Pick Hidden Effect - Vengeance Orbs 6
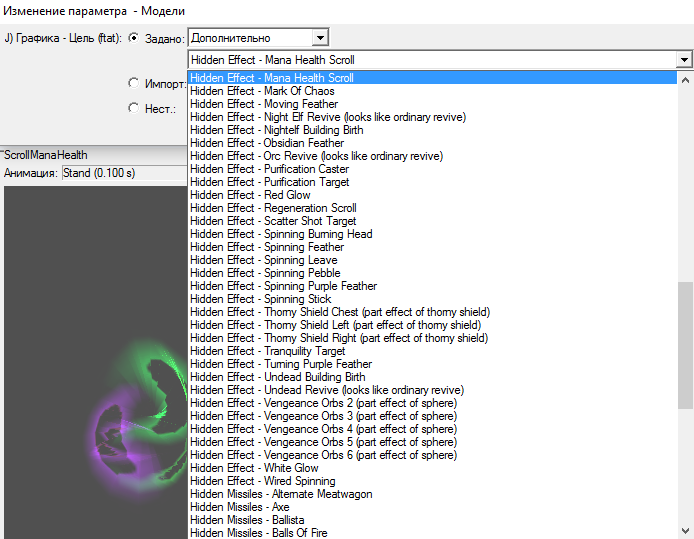Screen dimensions: 694x539 (432, 454)
